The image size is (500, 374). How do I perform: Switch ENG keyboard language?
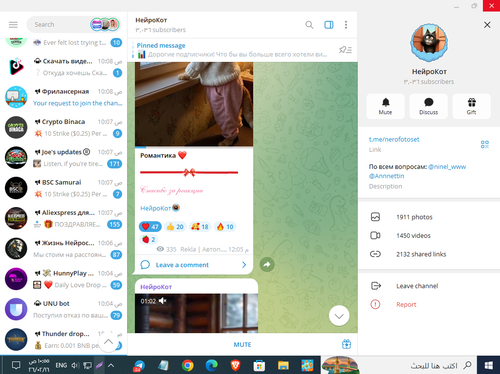[61, 365]
